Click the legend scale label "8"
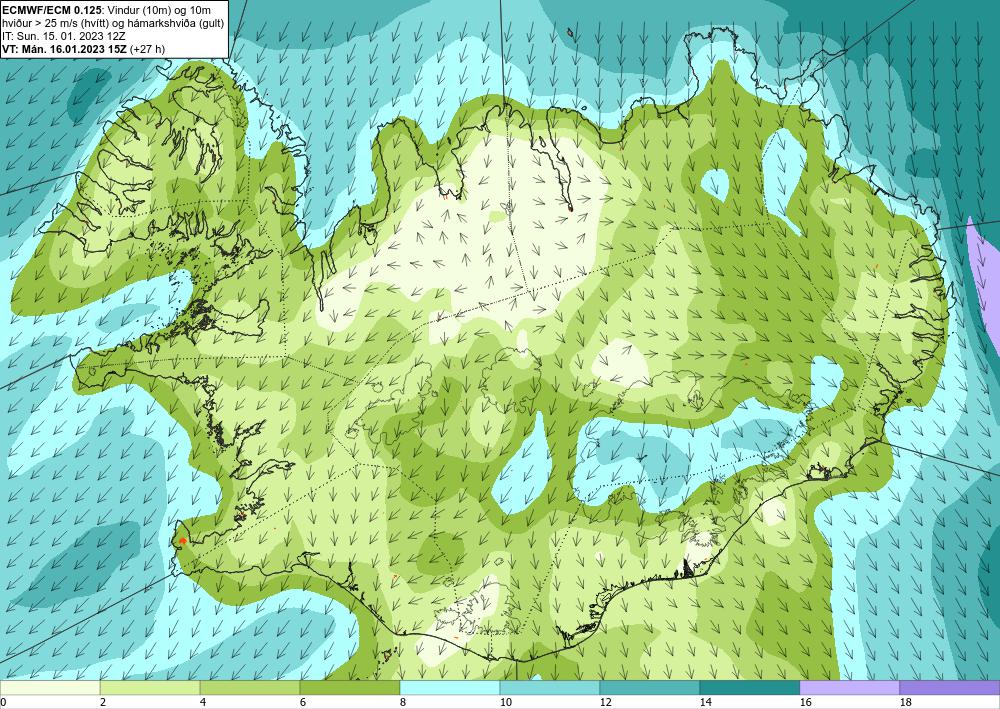Image resolution: width=1000 pixels, height=709 pixels. click(x=403, y=703)
